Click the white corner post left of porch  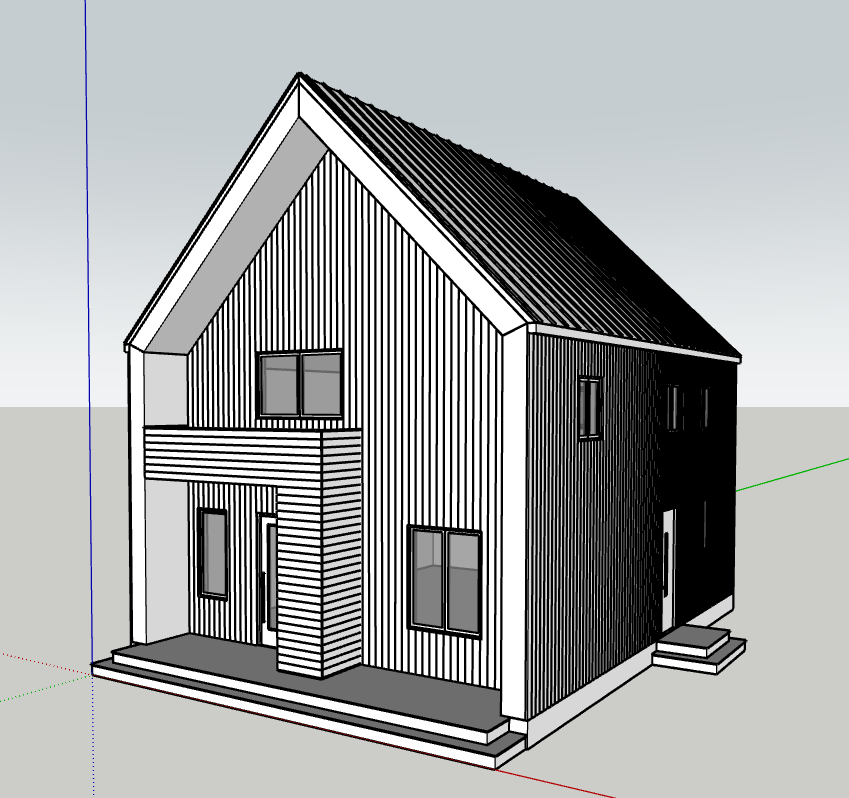coord(138,495)
